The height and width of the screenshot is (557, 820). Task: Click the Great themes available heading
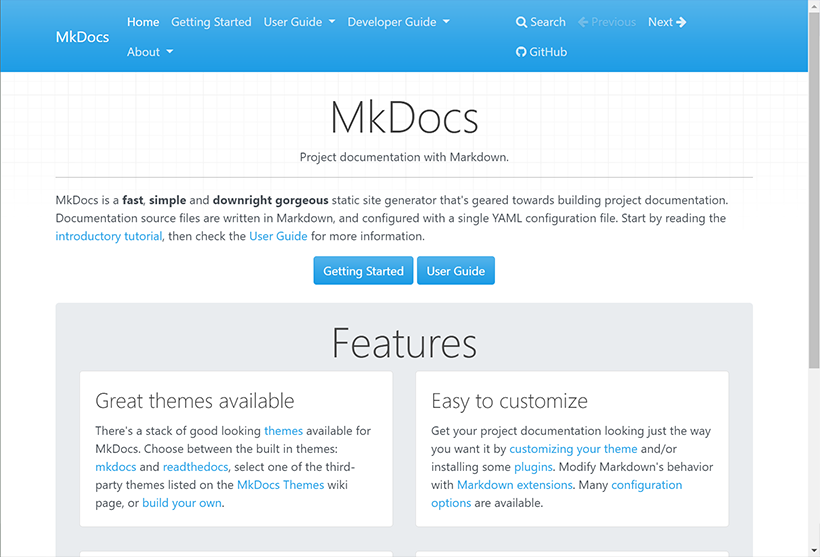click(x=195, y=401)
